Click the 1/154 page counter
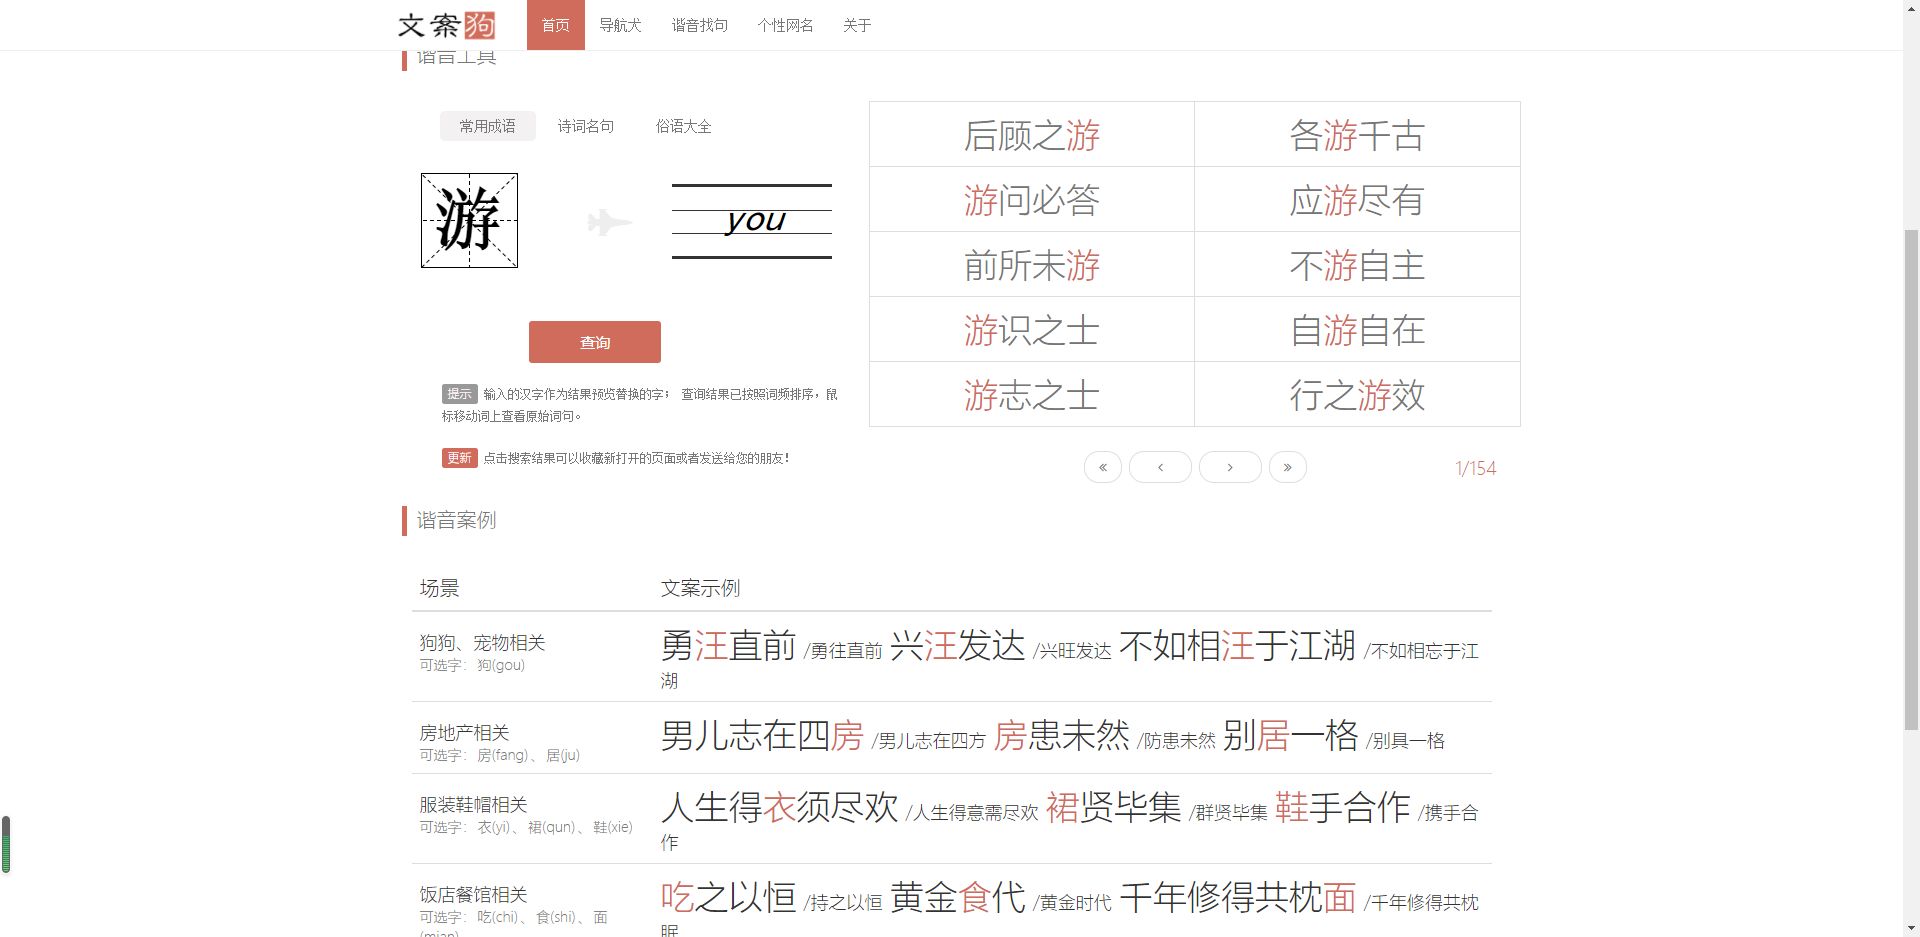 1475,468
